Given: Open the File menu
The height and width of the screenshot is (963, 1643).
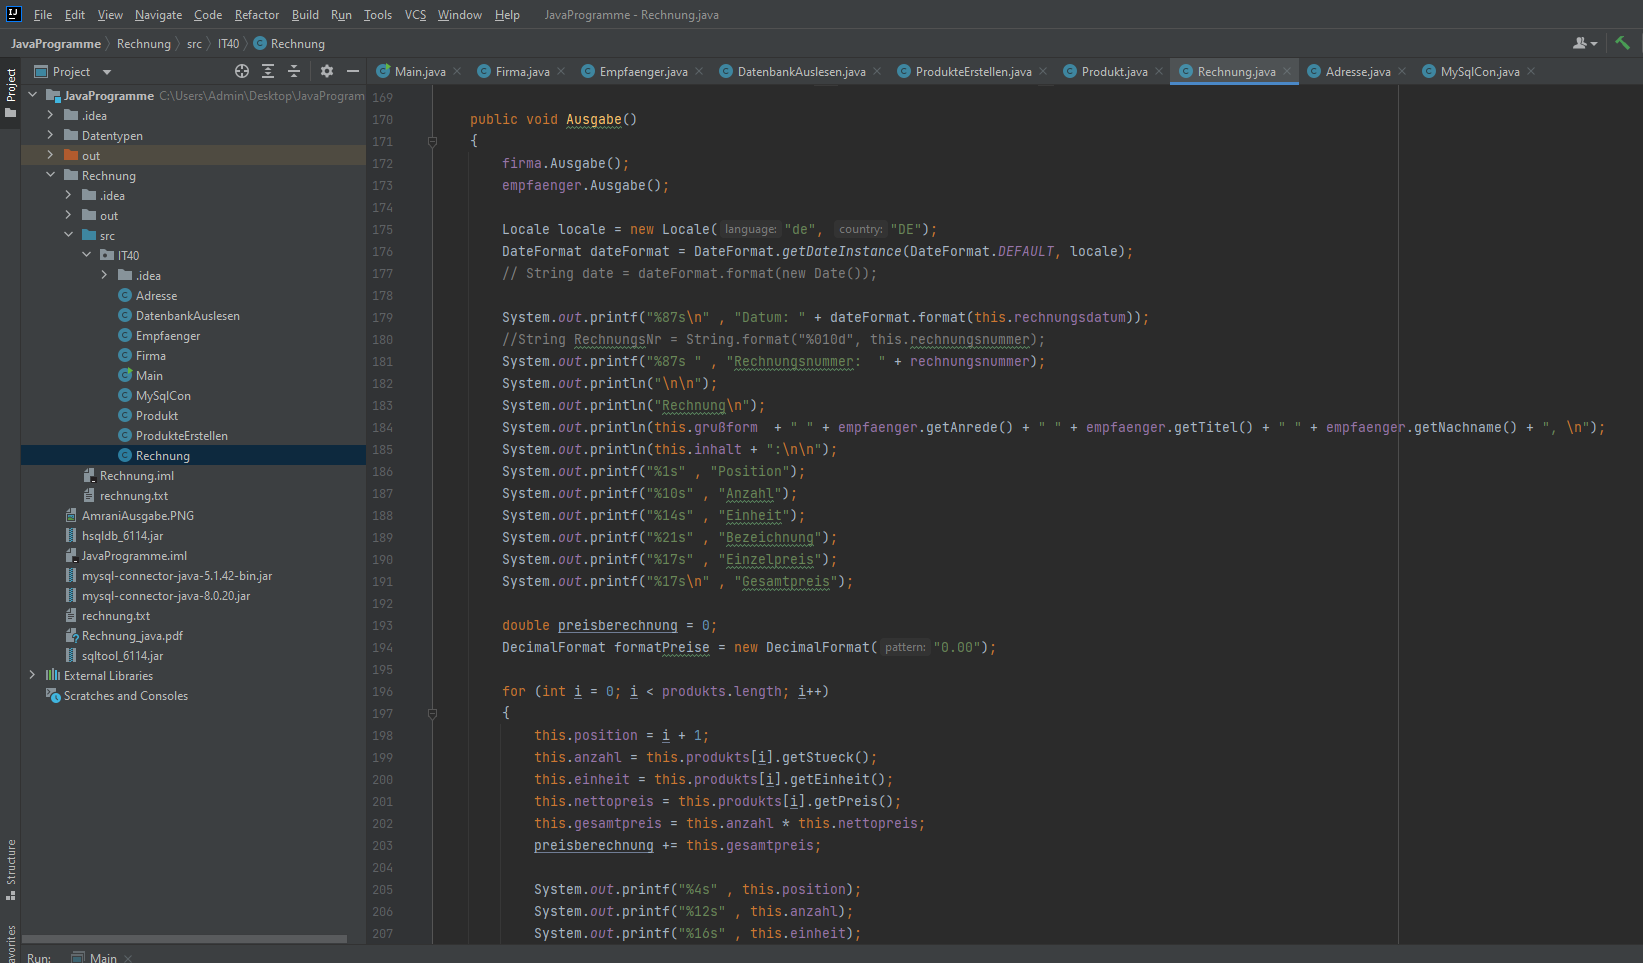Looking at the screenshot, I should coord(43,15).
